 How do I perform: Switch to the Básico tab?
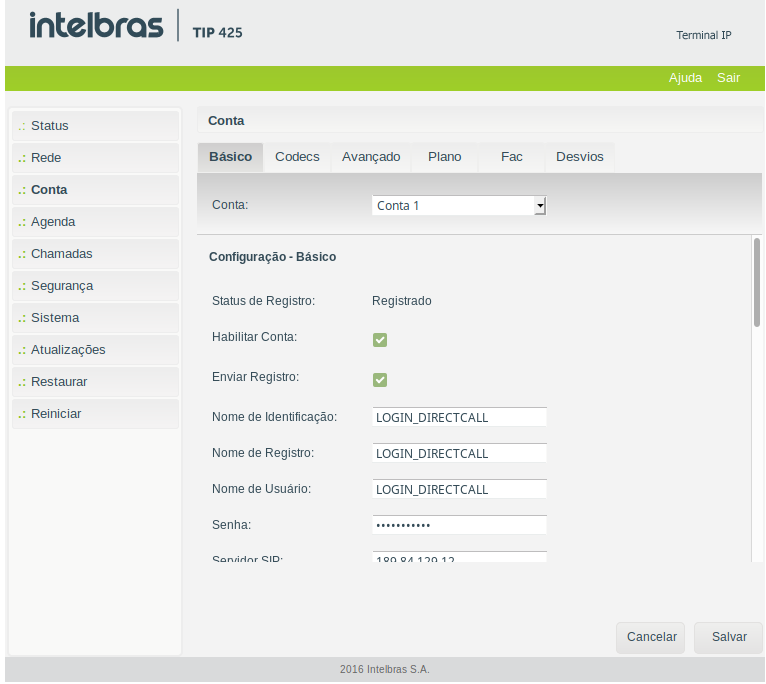(x=231, y=157)
